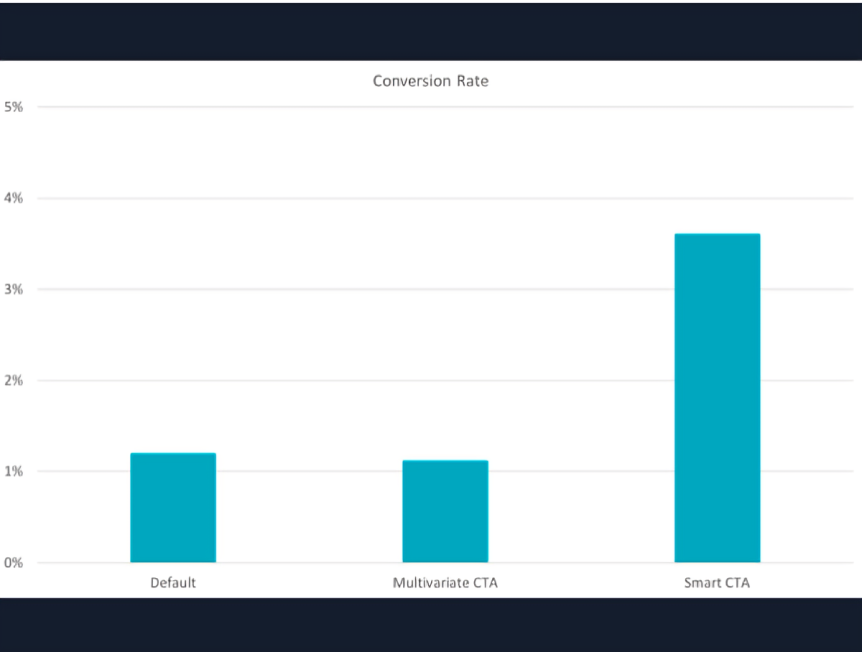
Task: Click the dark navy band at bottom
Action: point(430,625)
